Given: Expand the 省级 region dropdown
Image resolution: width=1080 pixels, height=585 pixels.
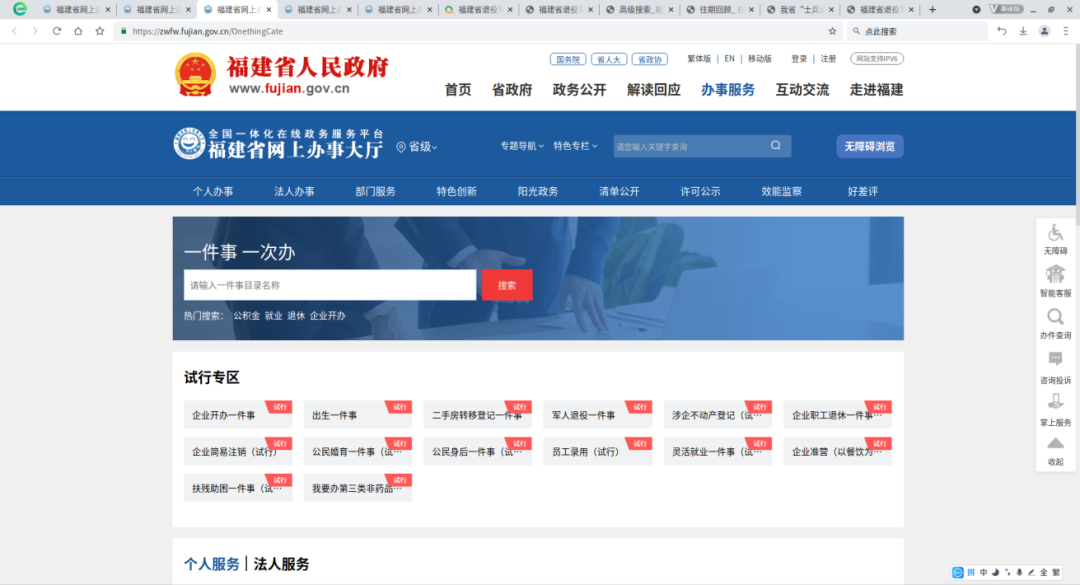Looking at the screenshot, I should coord(418,147).
